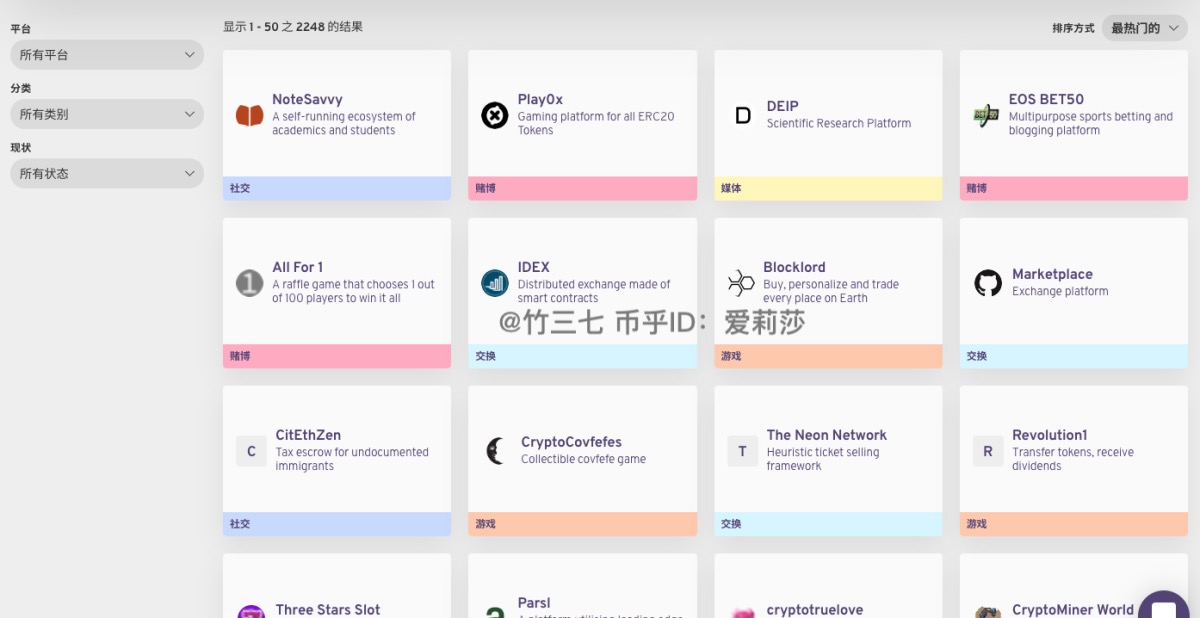Open the Blocklord title link
Screen dimensions: 1200x618
click(x=795, y=268)
